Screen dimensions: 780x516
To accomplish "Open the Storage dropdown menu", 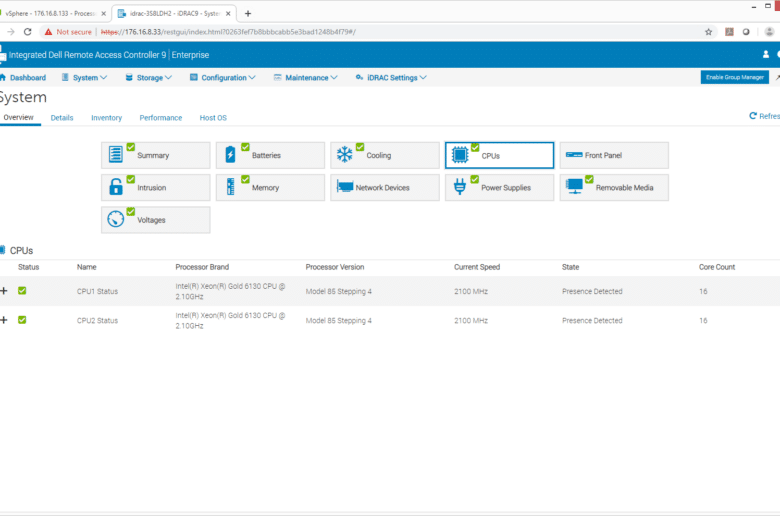I will 148,78.
